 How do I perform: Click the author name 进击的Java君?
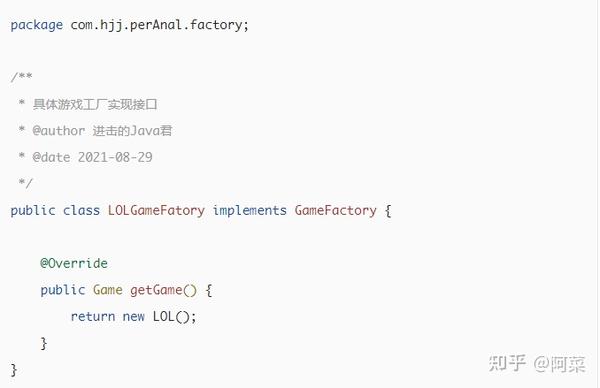point(132,131)
